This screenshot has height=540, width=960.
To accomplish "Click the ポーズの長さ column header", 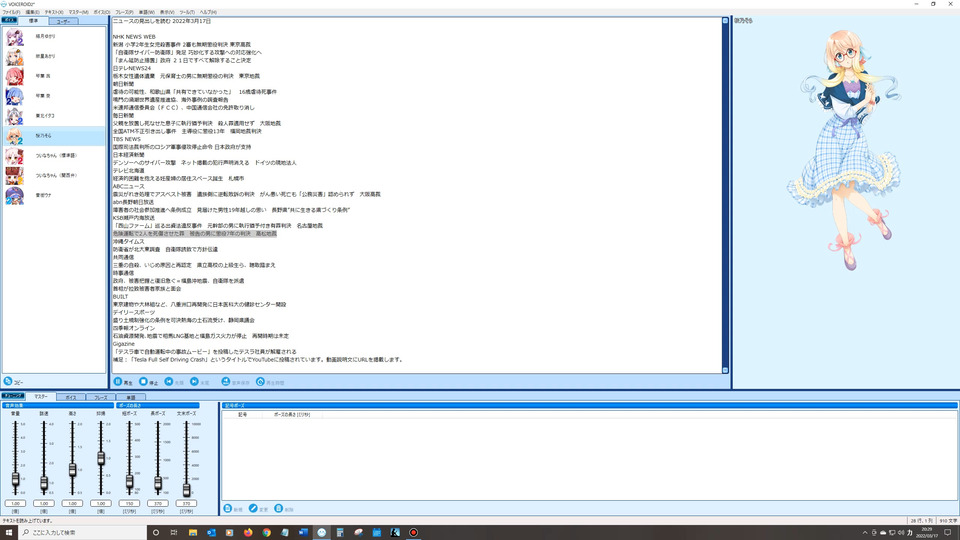I will 292,414.
